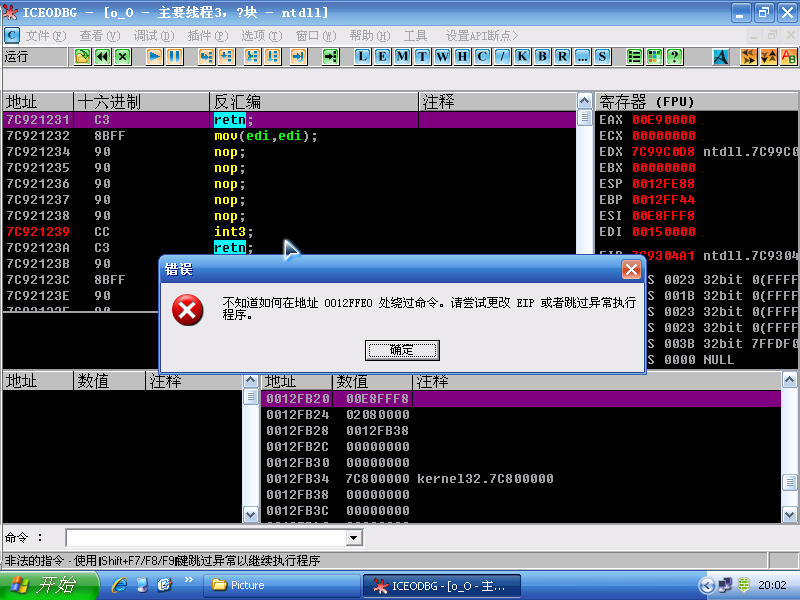Open the 设置API断点 menu
The height and width of the screenshot is (600, 800).
(482, 36)
